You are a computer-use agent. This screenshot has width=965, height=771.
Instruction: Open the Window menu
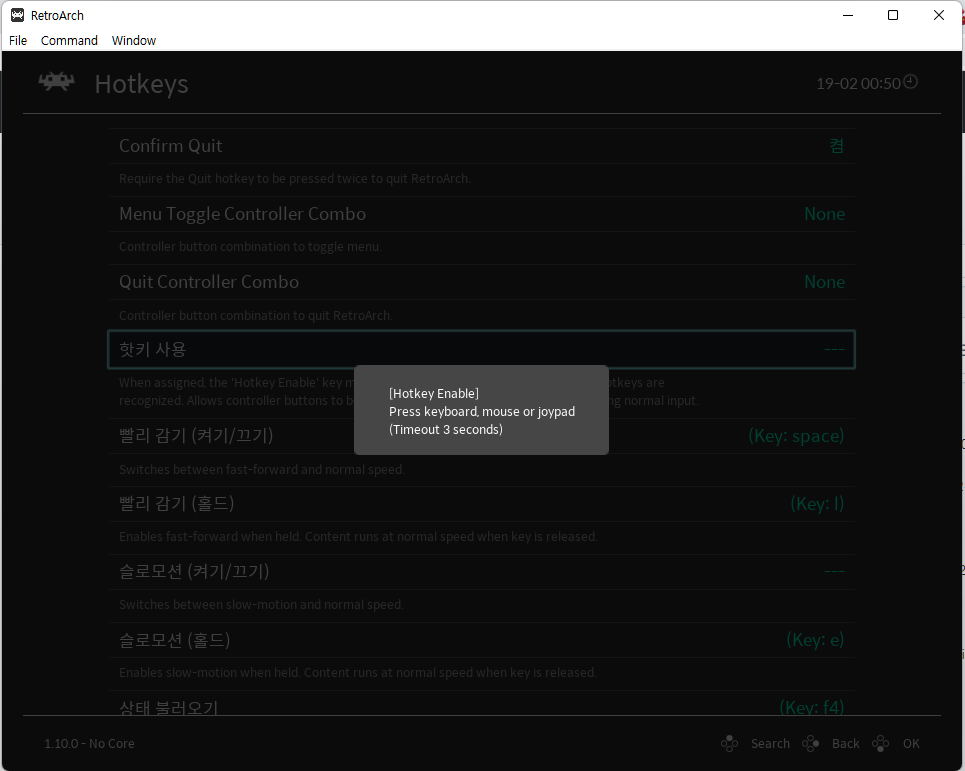pyautogui.click(x=134, y=41)
